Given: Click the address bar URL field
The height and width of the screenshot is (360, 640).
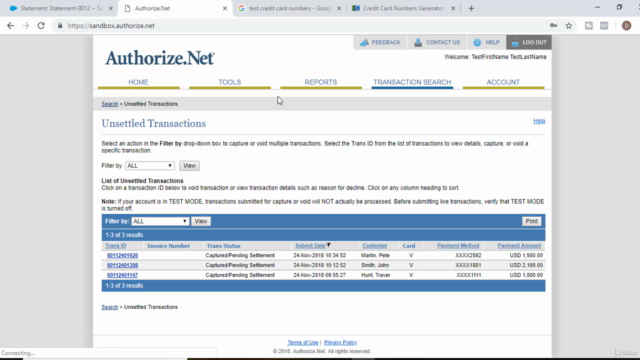Looking at the screenshot, I should [302, 26].
